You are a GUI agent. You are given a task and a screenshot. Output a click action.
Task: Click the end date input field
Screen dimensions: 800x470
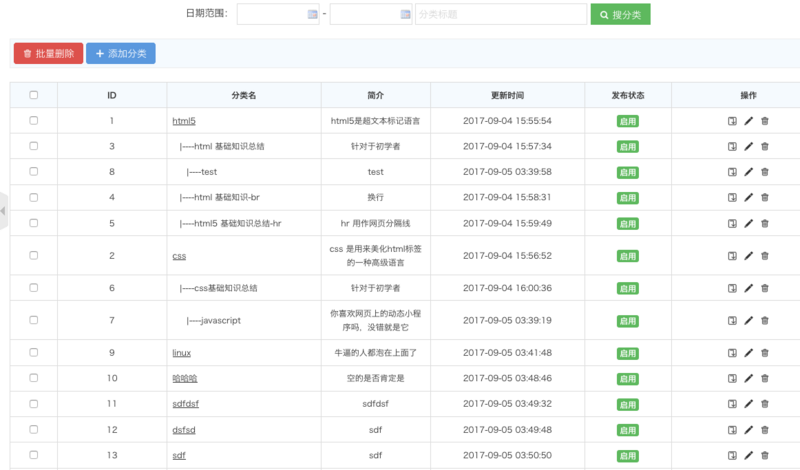click(x=371, y=14)
